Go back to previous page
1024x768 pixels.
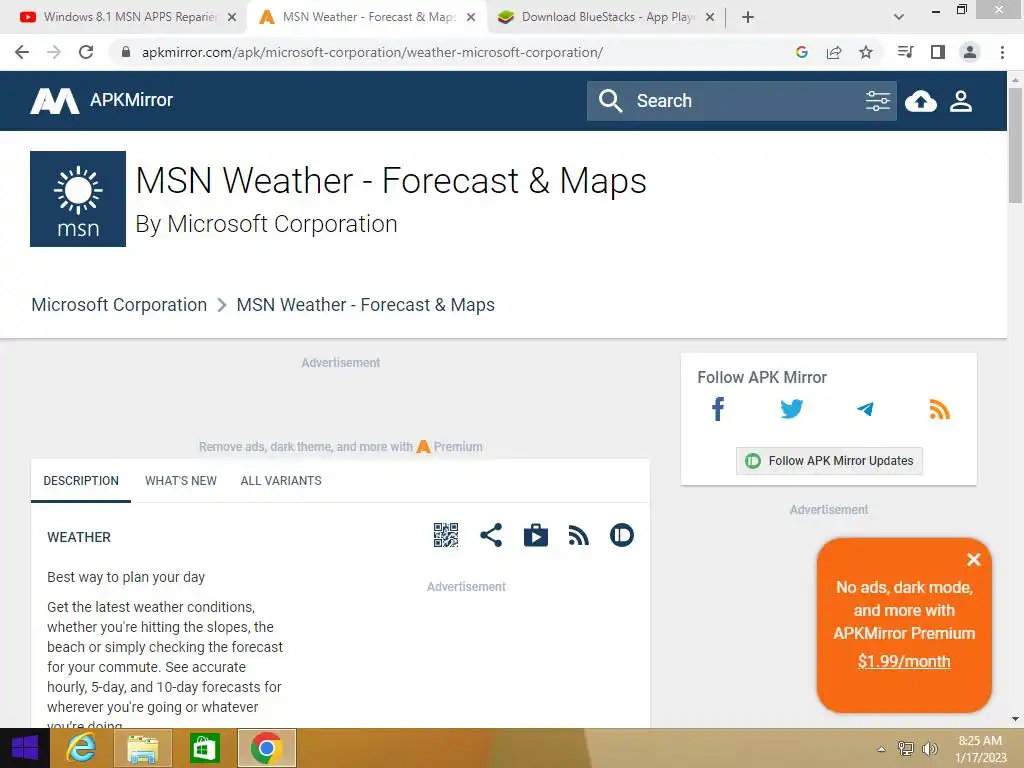22,52
